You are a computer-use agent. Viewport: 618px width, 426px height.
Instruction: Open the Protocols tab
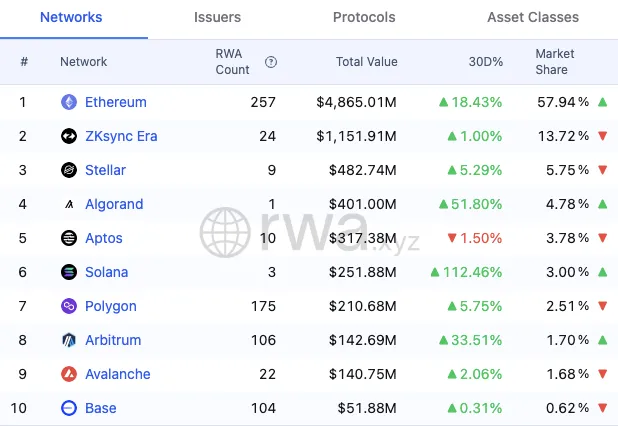pyautogui.click(x=364, y=18)
